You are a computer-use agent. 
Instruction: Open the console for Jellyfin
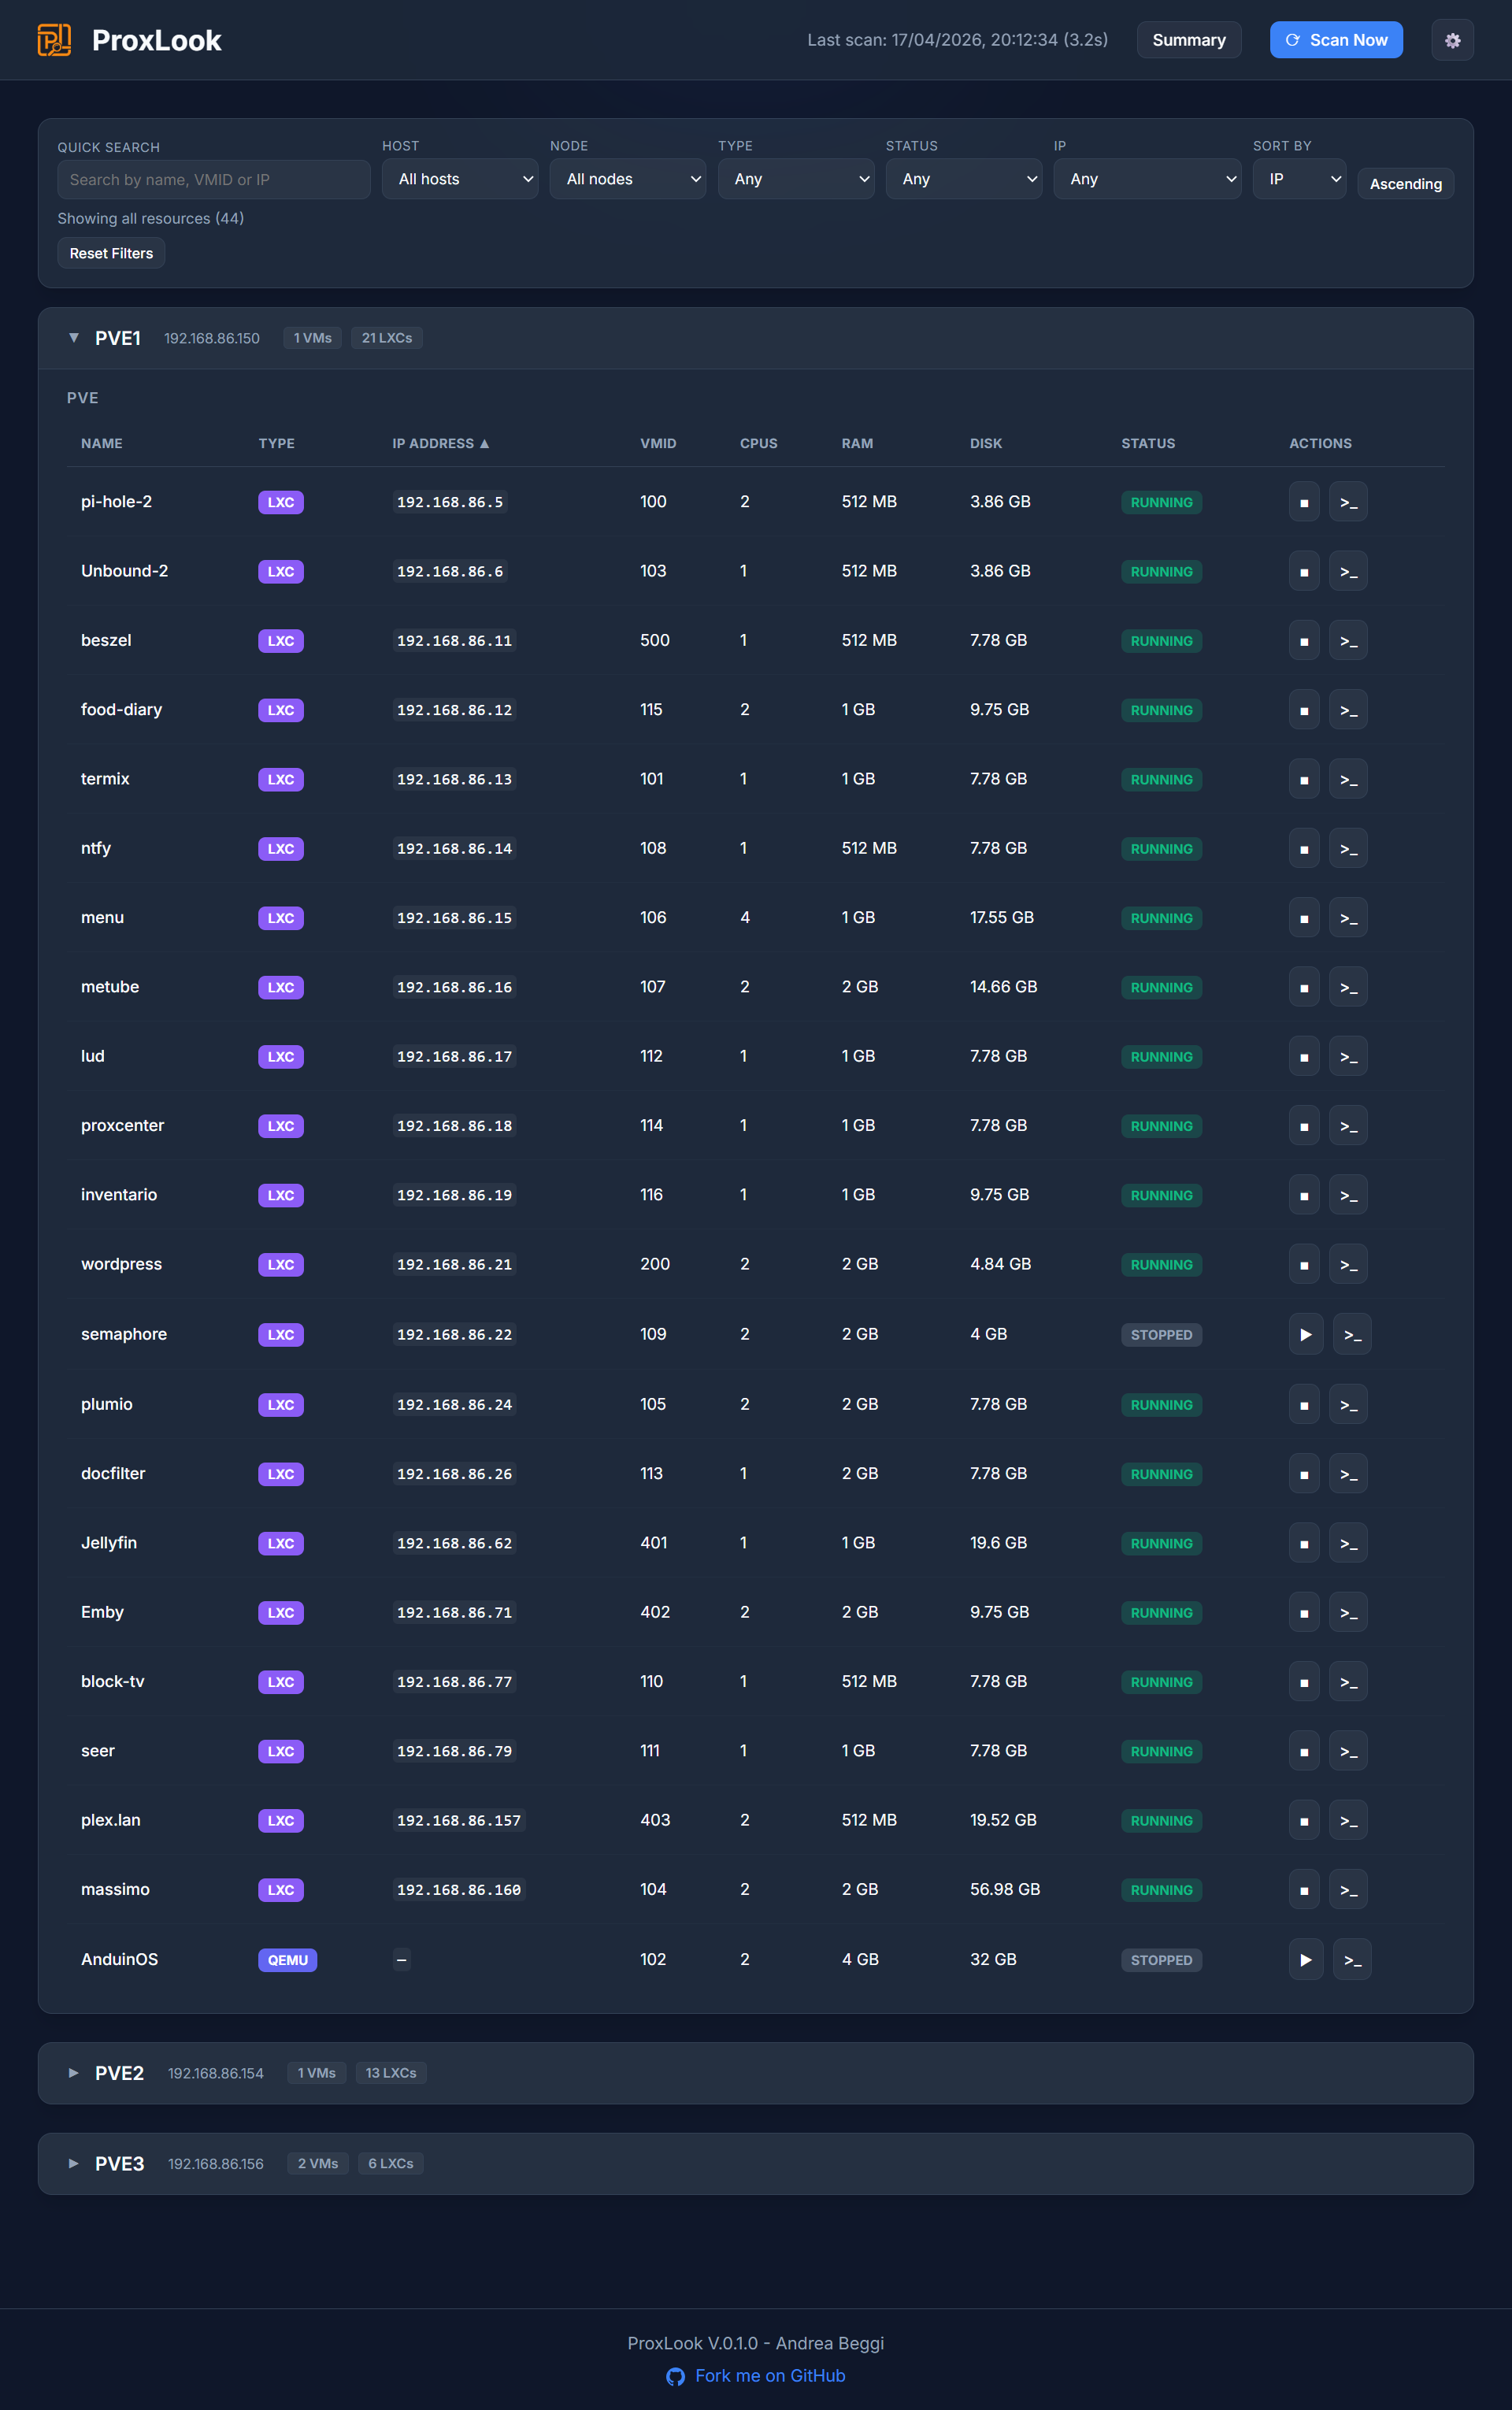point(1348,1543)
